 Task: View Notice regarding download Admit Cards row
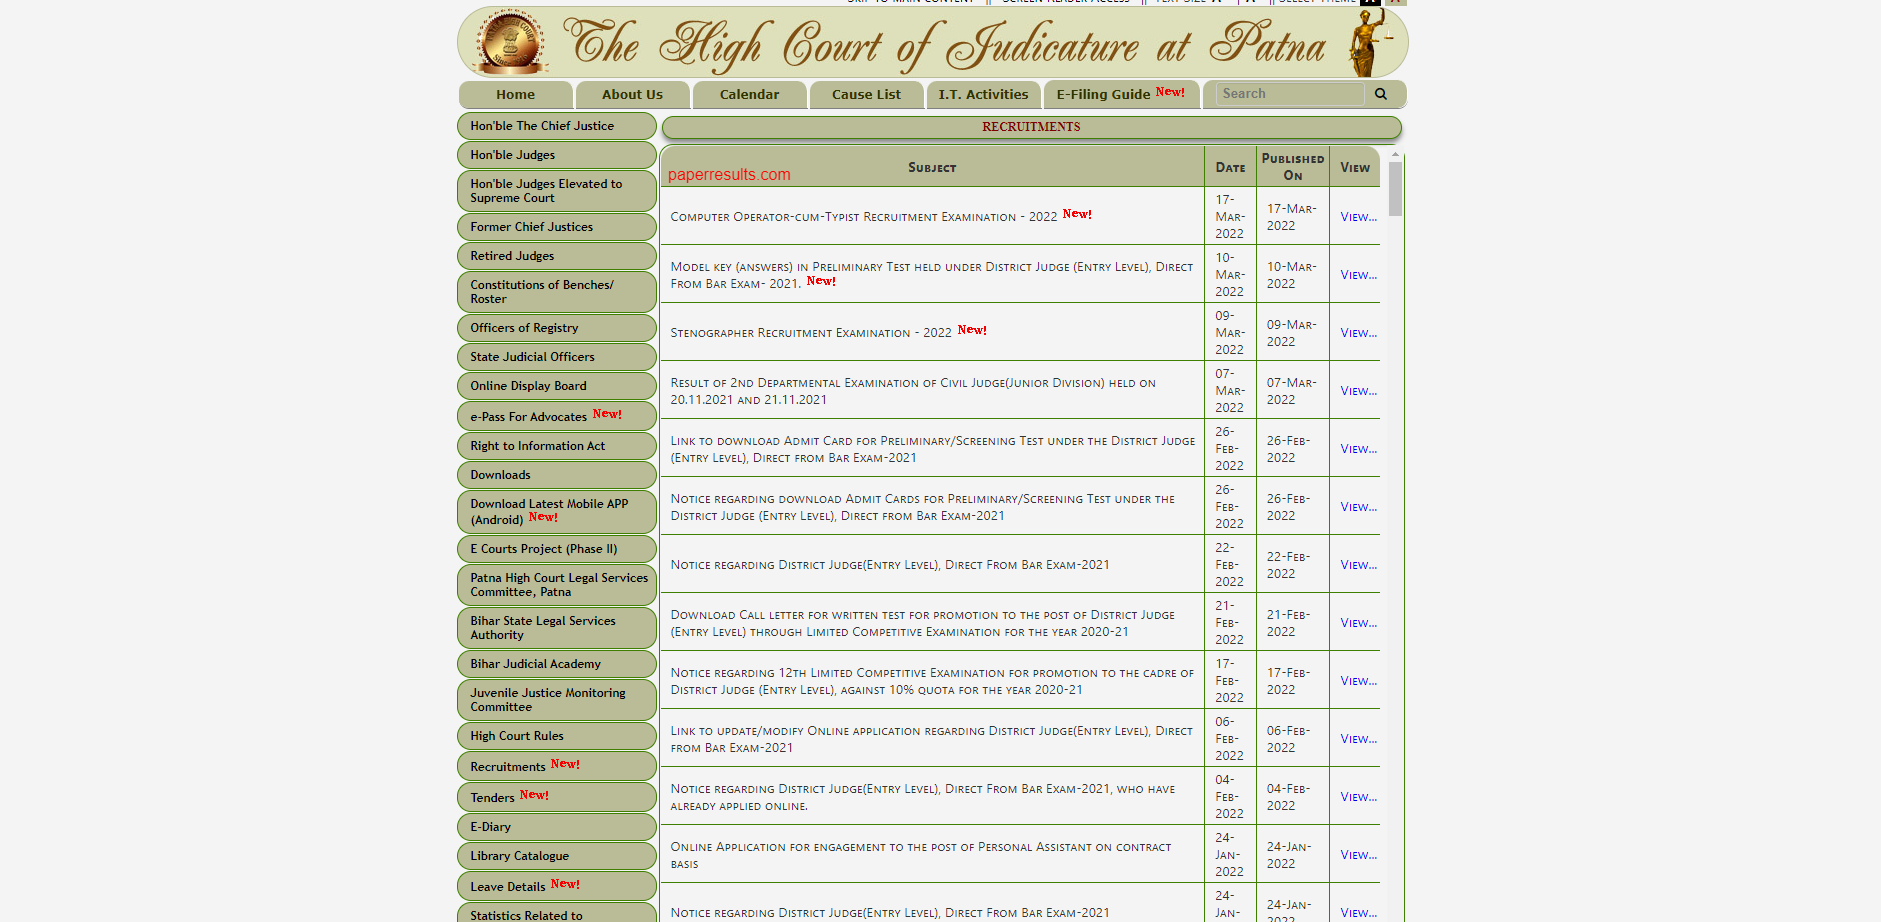coord(1358,507)
